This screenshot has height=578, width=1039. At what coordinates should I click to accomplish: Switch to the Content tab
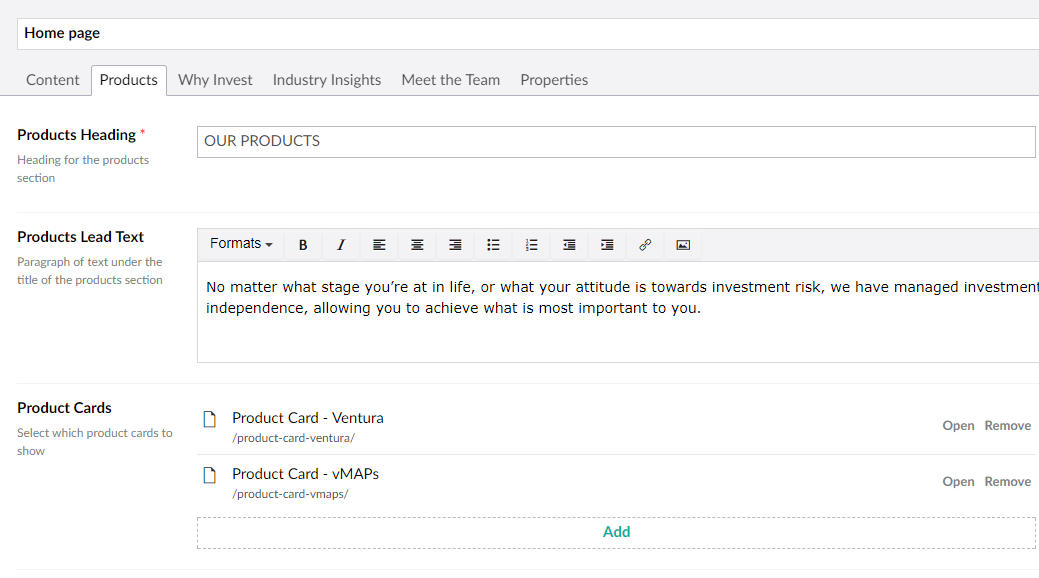pyautogui.click(x=52, y=80)
